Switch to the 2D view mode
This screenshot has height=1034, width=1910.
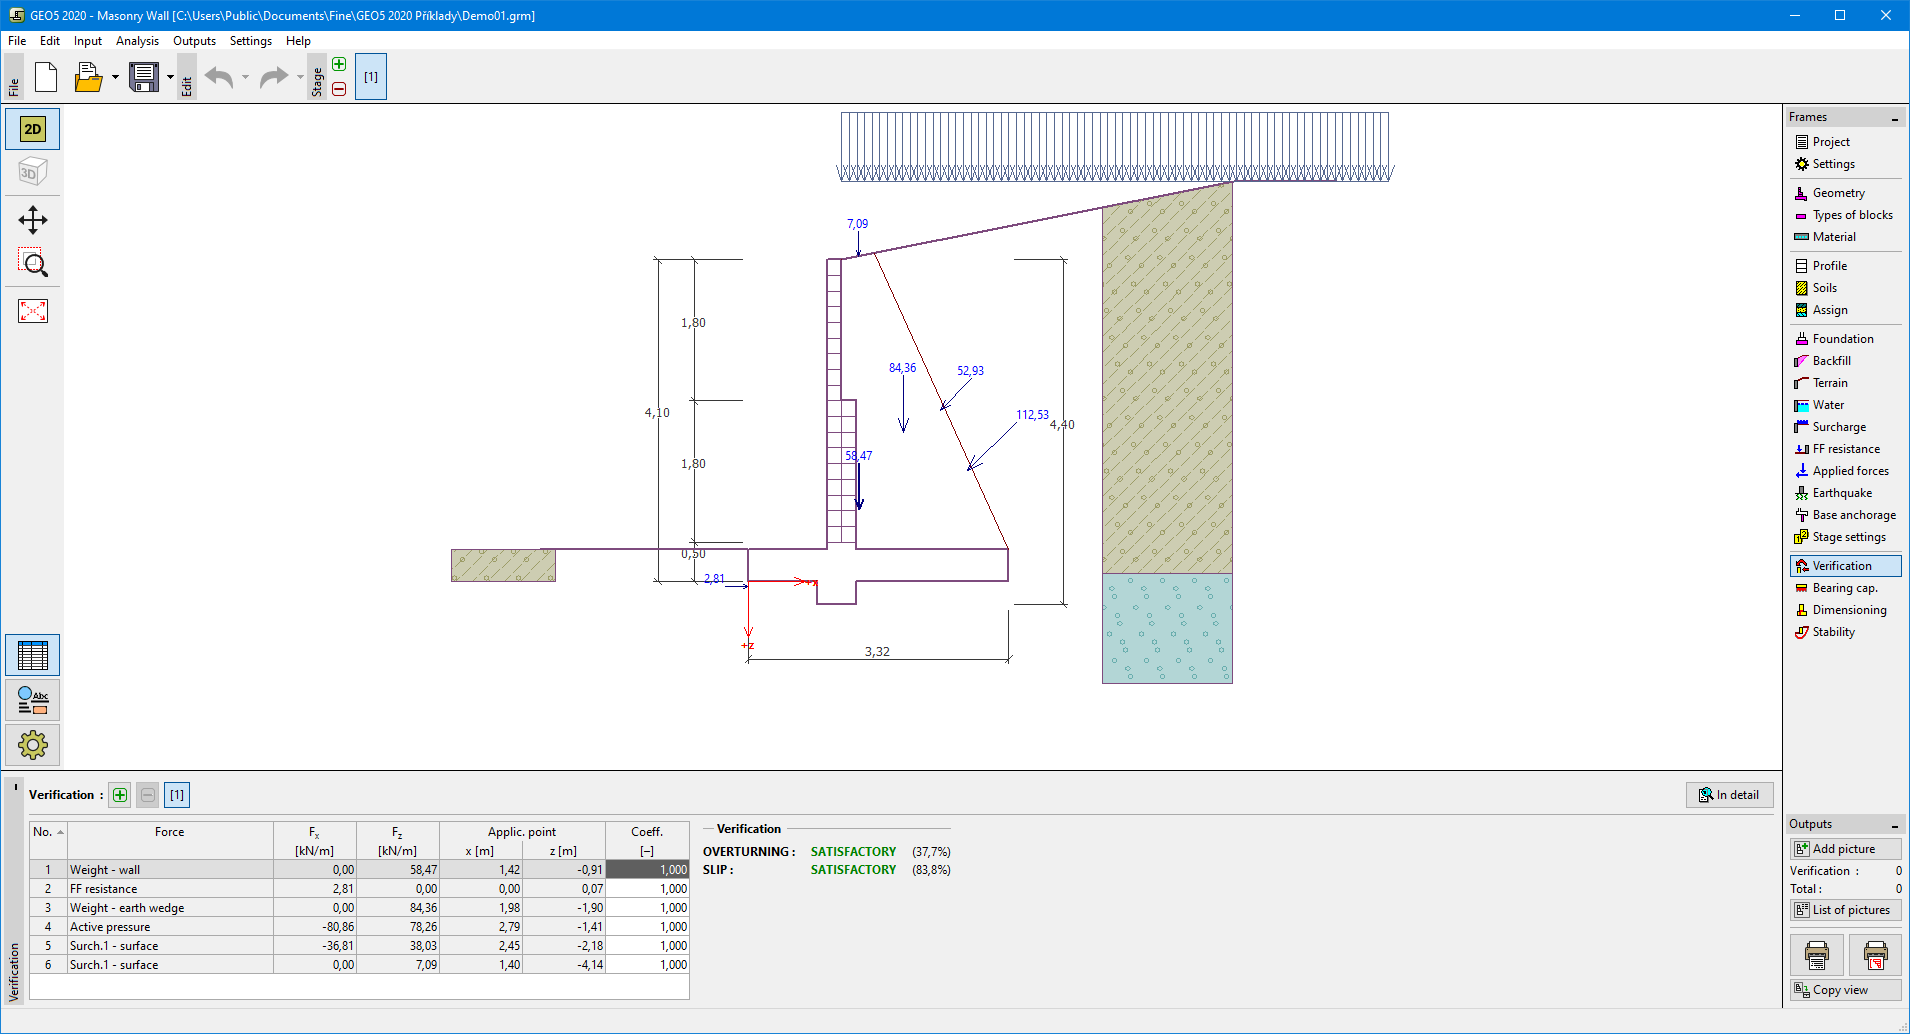pos(33,129)
